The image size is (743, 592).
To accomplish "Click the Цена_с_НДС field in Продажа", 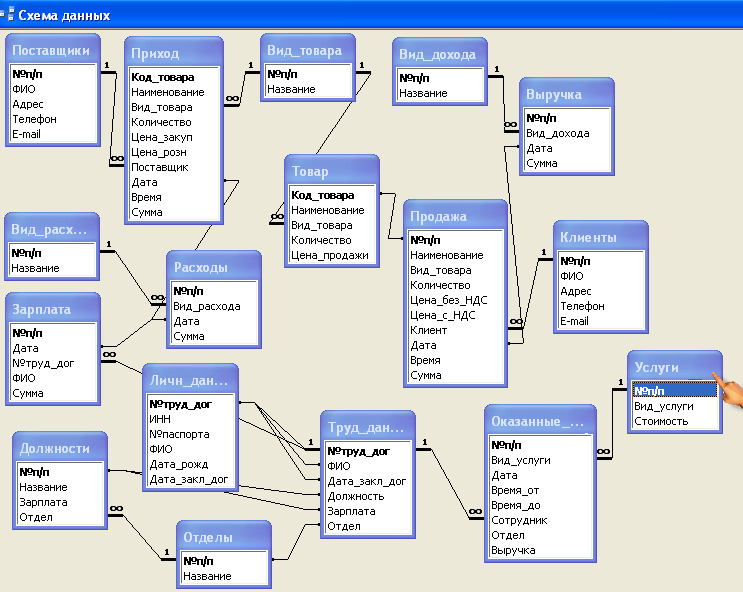I will tap(455, 315).
